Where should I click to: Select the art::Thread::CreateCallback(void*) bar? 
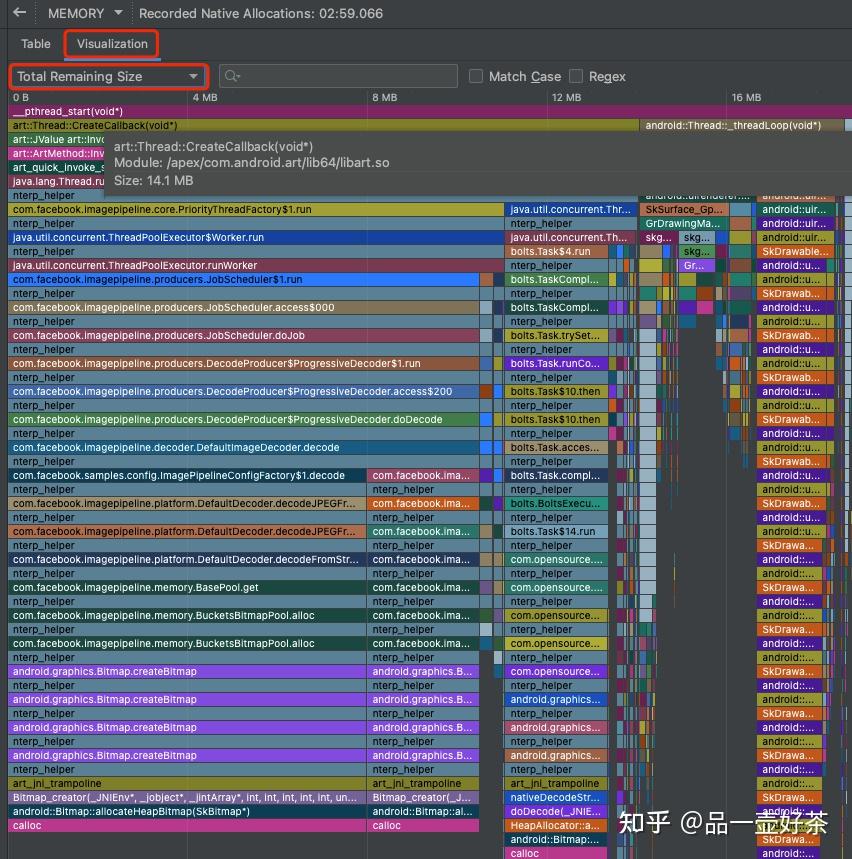[x=323, y=125]
